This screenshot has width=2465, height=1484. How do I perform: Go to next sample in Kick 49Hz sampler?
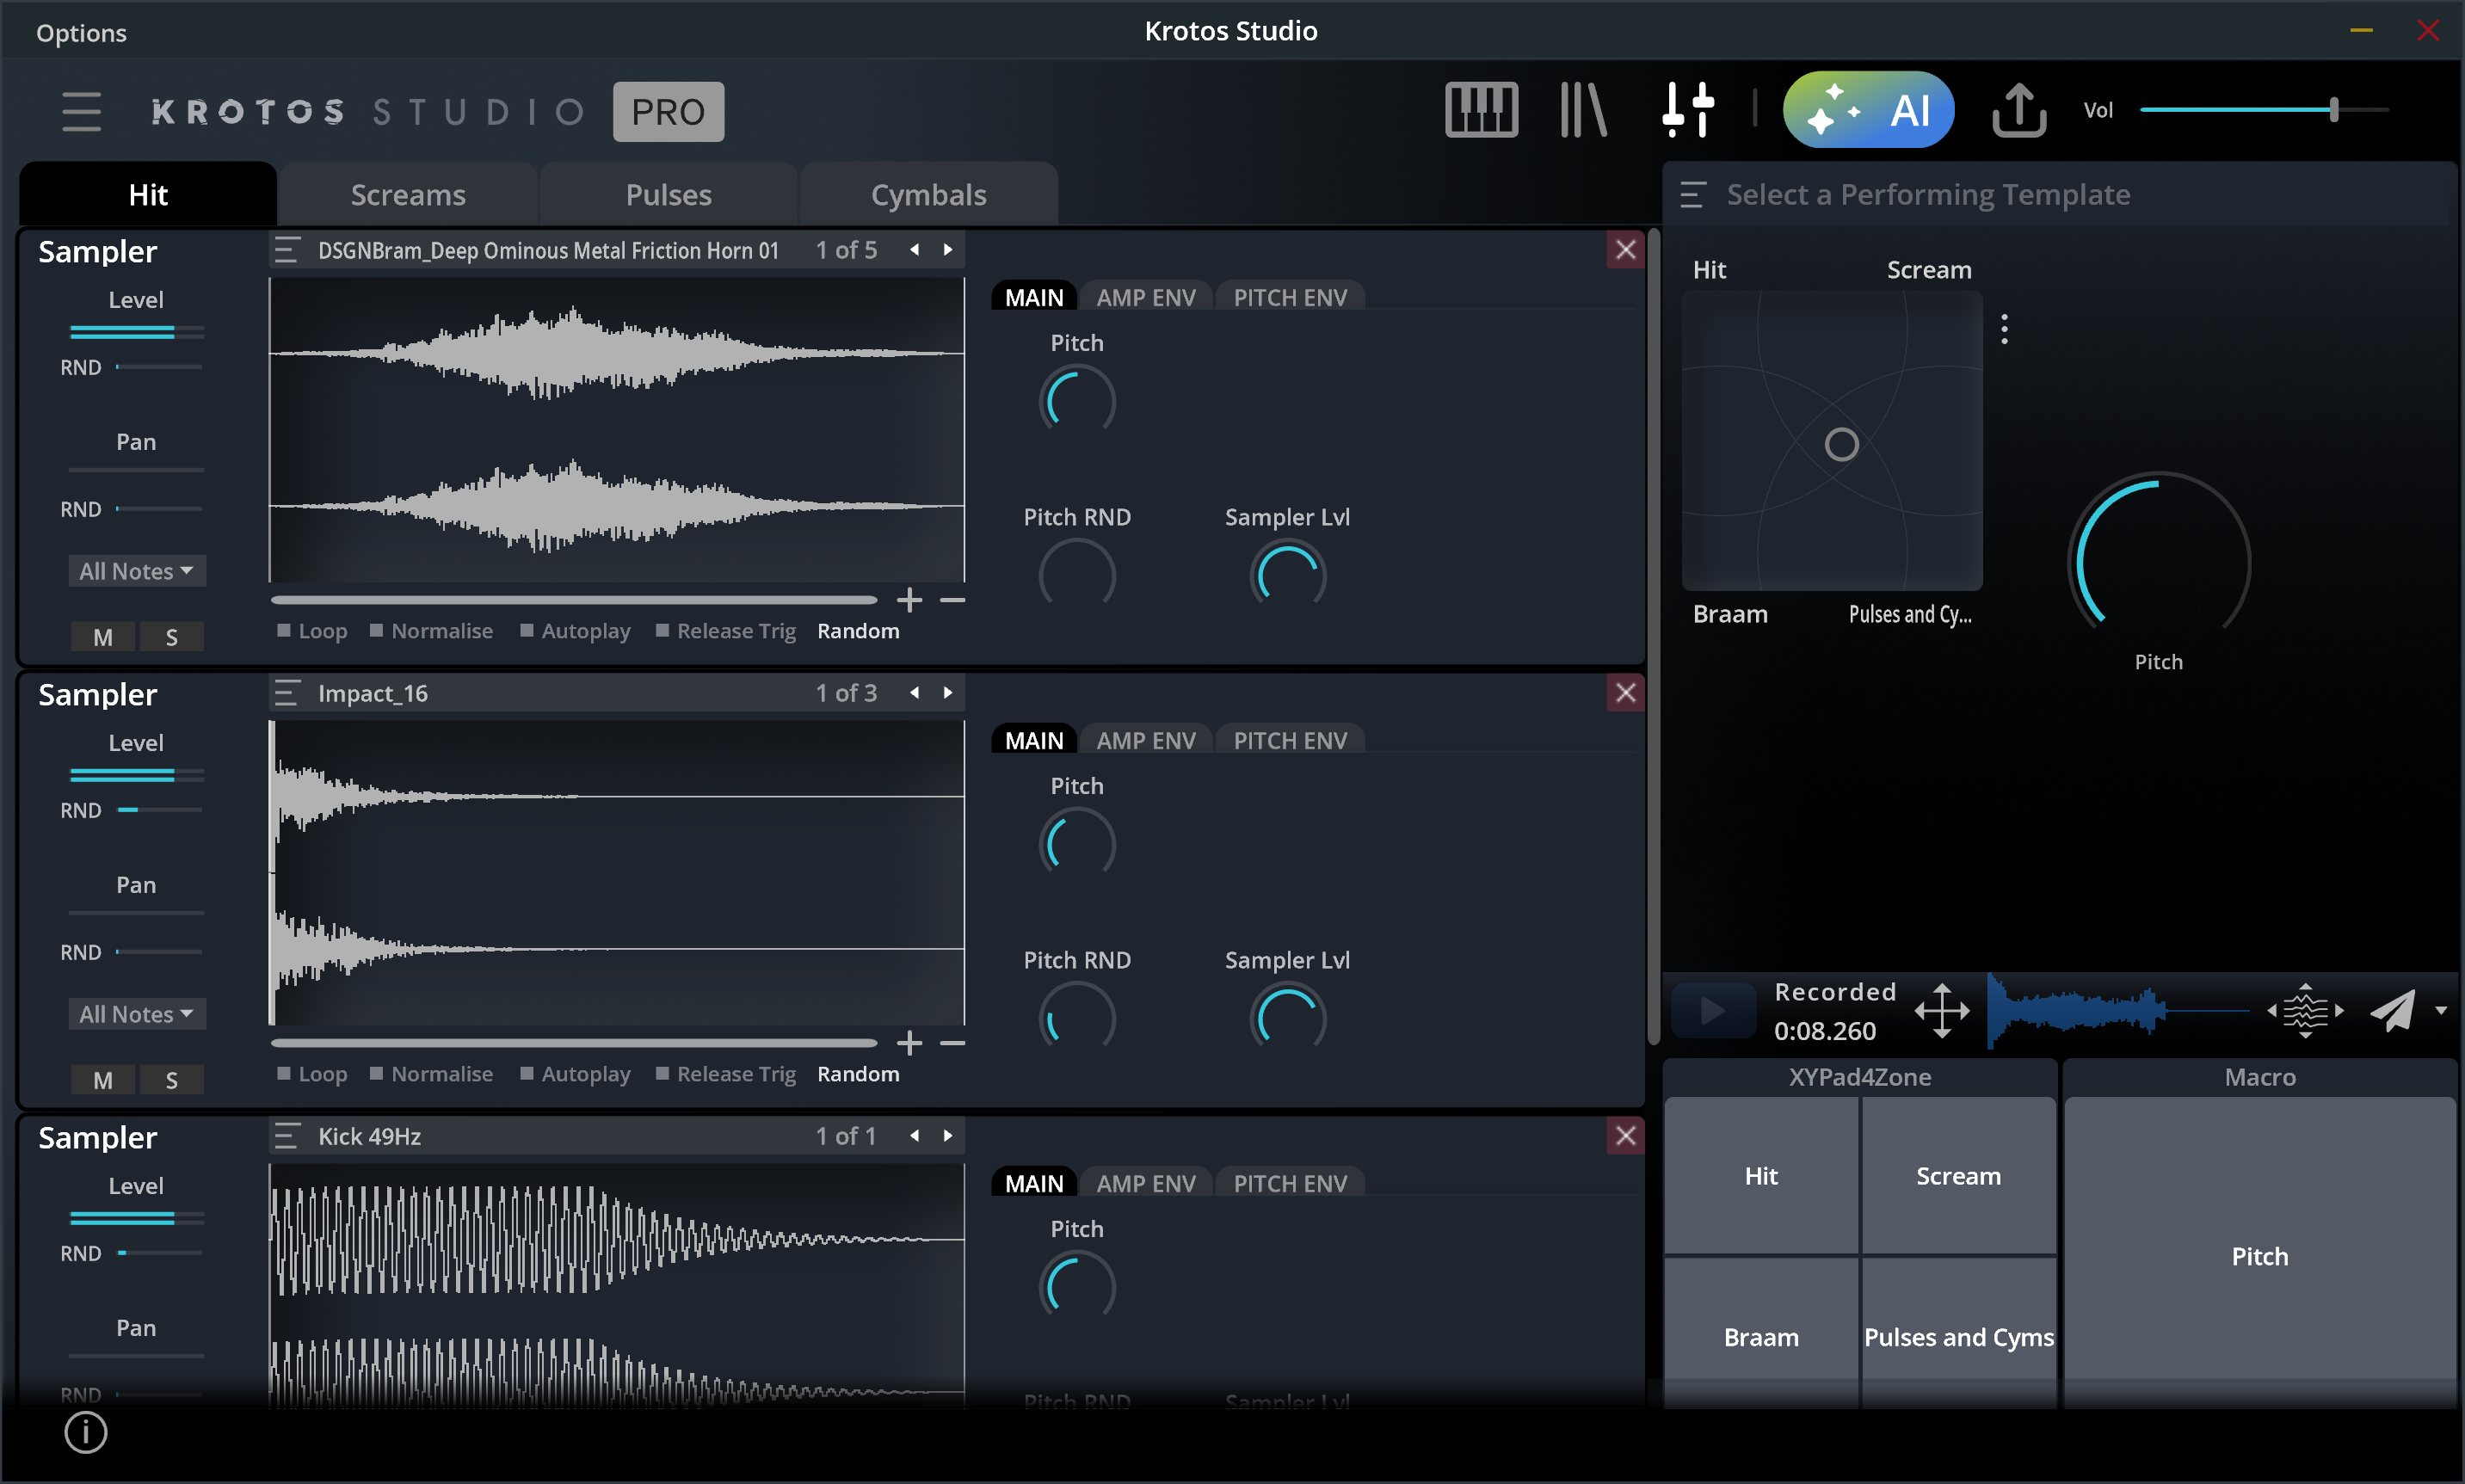pos(948,1136)
